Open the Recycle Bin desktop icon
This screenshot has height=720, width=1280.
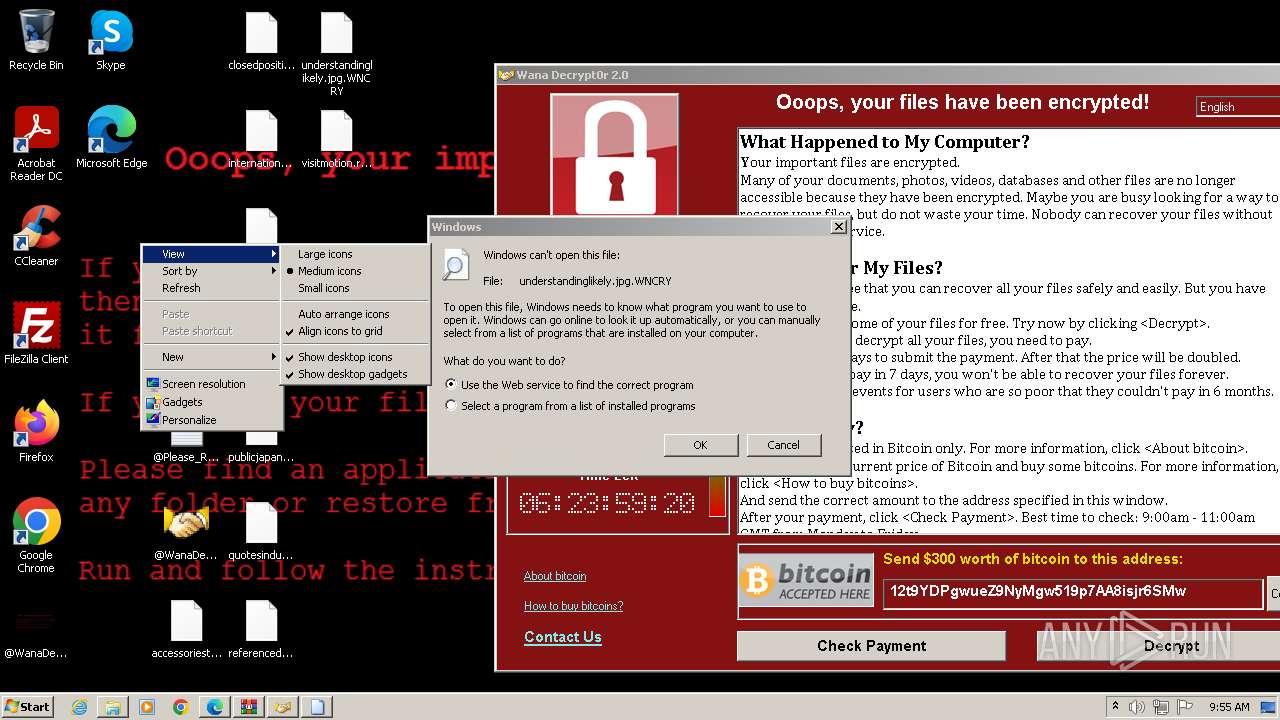pos(36,40)
